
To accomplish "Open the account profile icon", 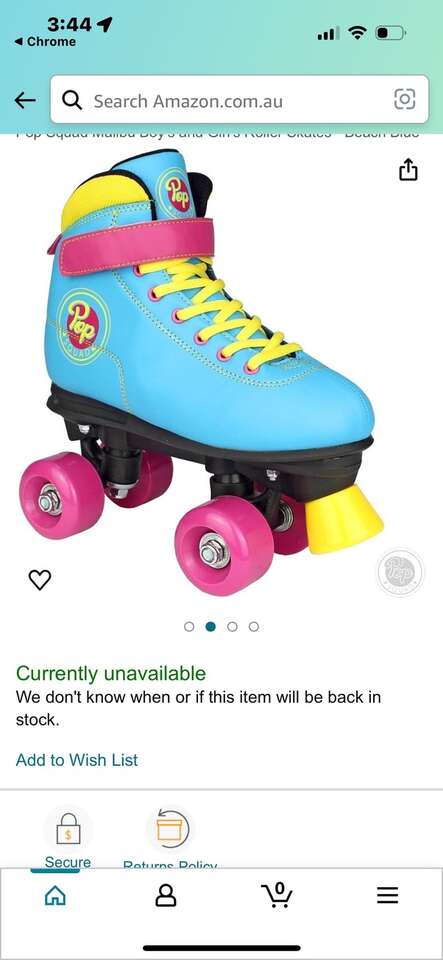I will pyautogui.click(x=165, y=896).
